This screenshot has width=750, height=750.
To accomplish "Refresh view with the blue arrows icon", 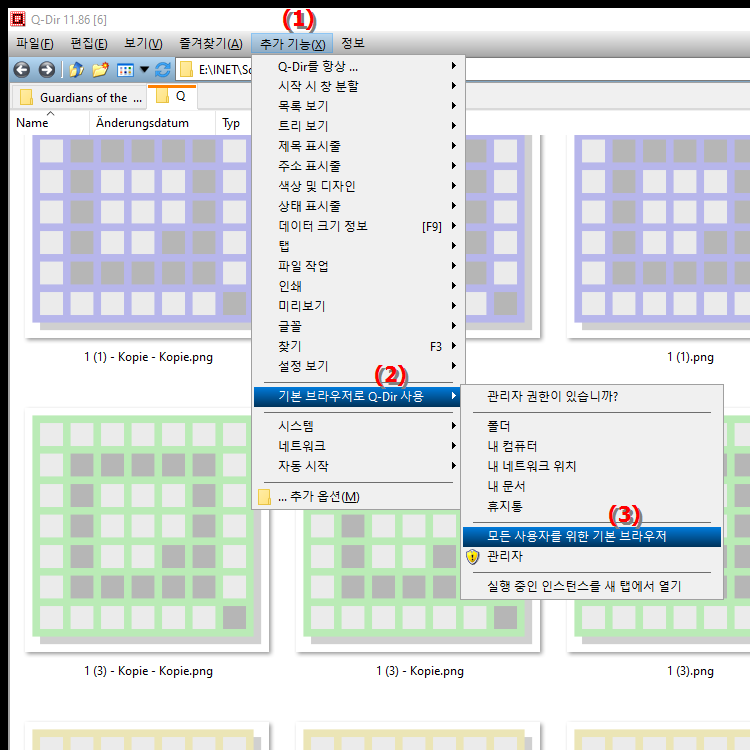I will [163, 70].
